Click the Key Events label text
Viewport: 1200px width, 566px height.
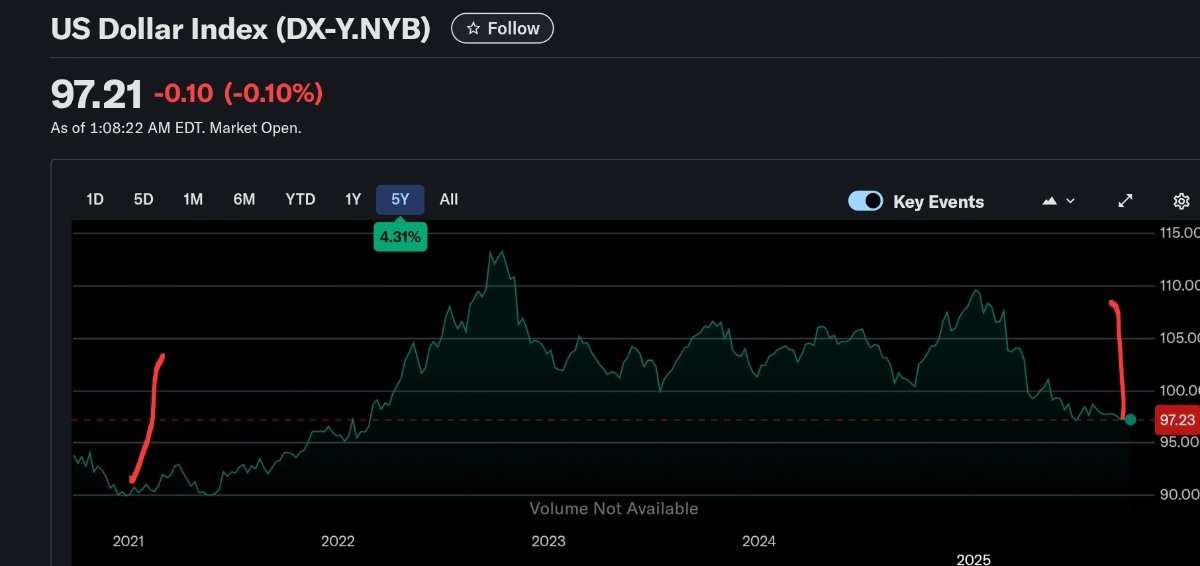(938, 202)
